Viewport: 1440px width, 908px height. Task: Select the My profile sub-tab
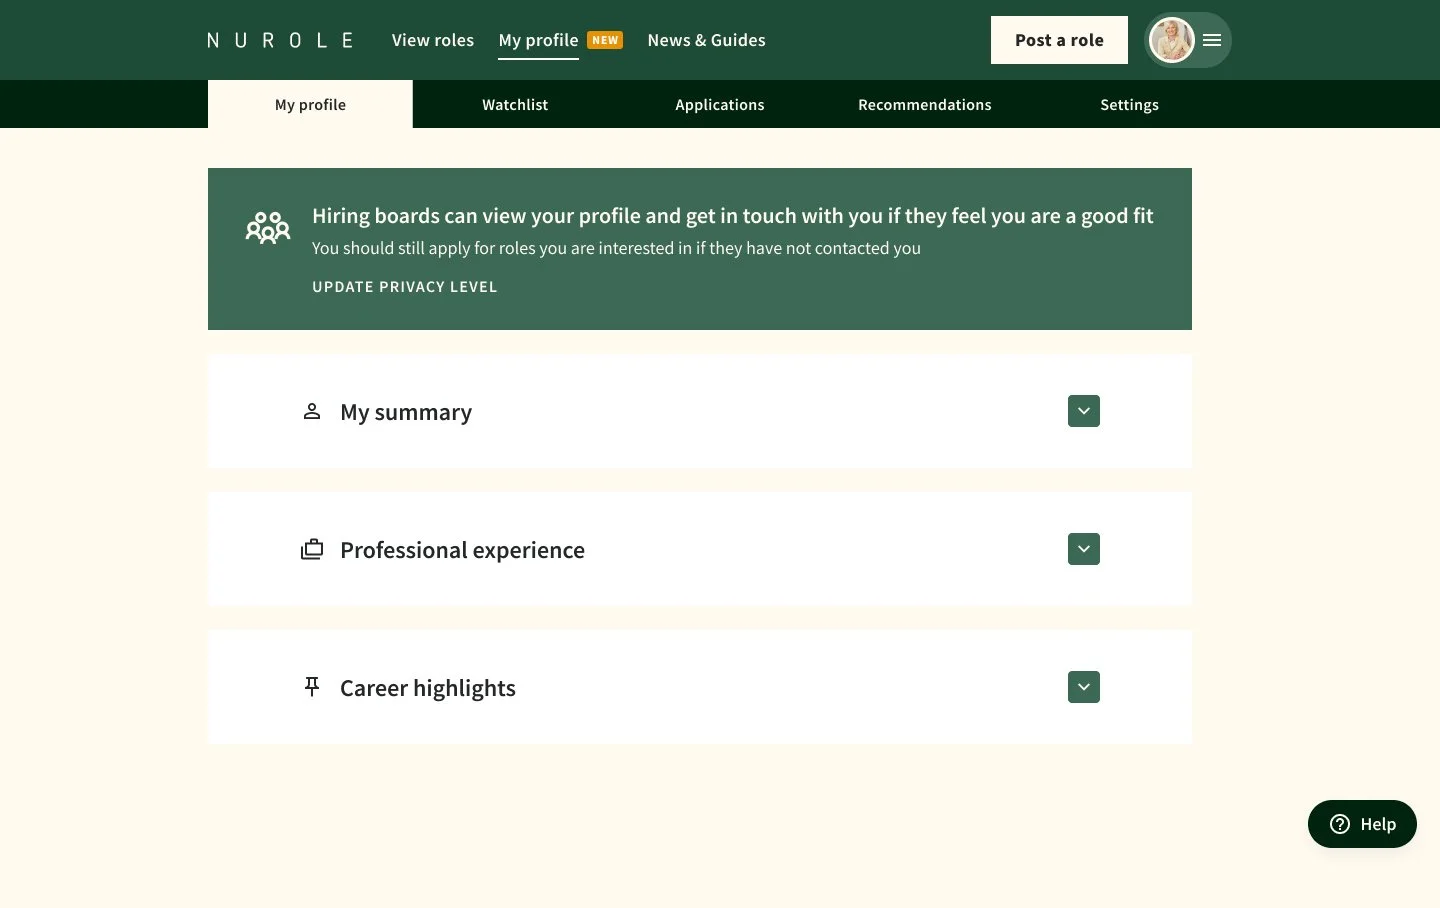(x=310, y=104)
